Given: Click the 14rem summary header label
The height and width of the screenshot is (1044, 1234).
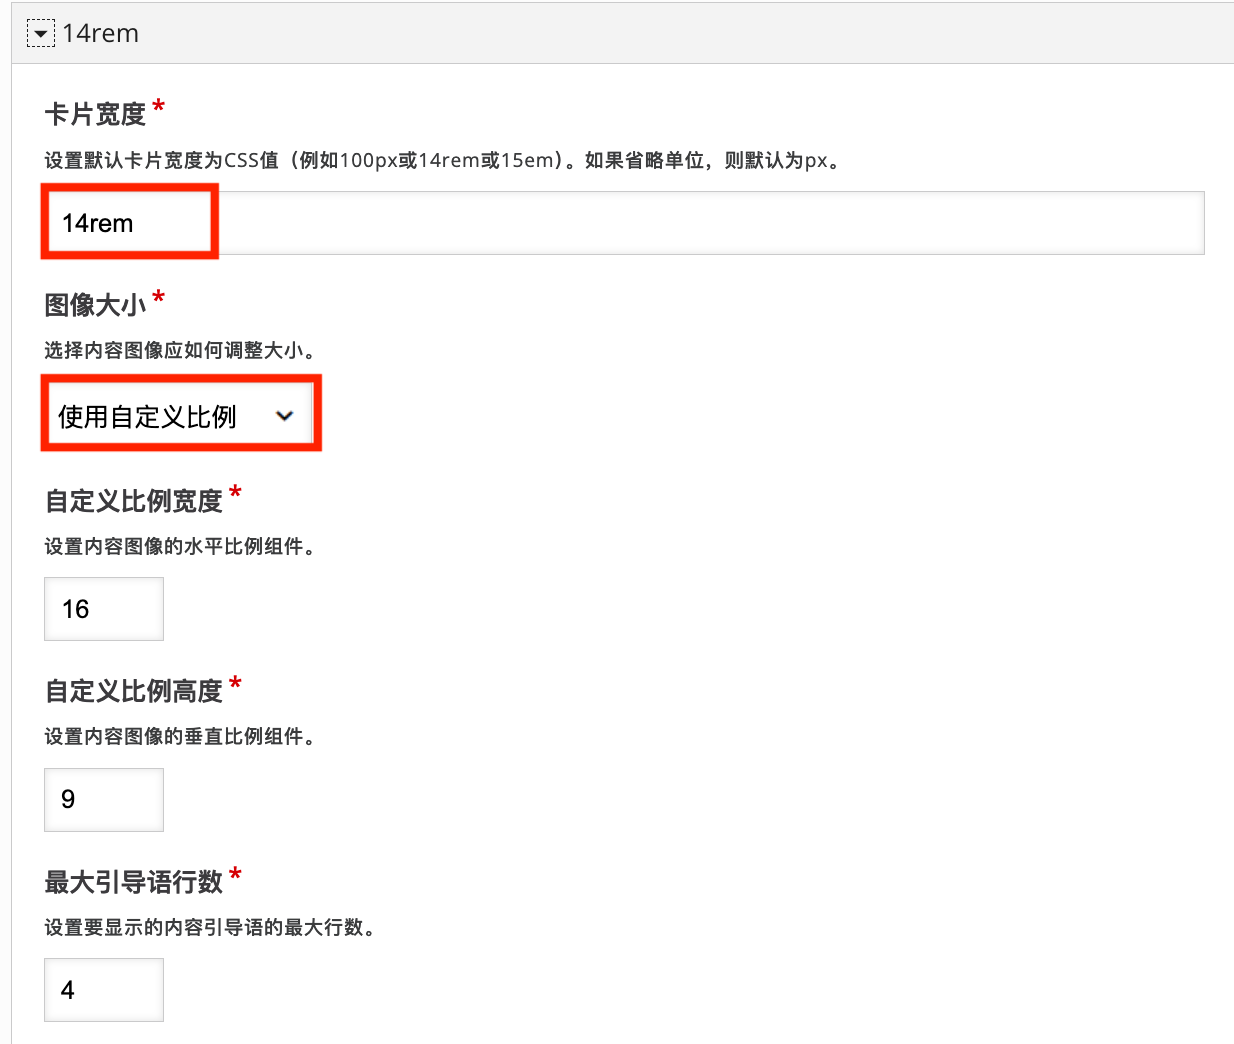Looking at the screenshot, I should pyautogui.click(x=100, y=32).
